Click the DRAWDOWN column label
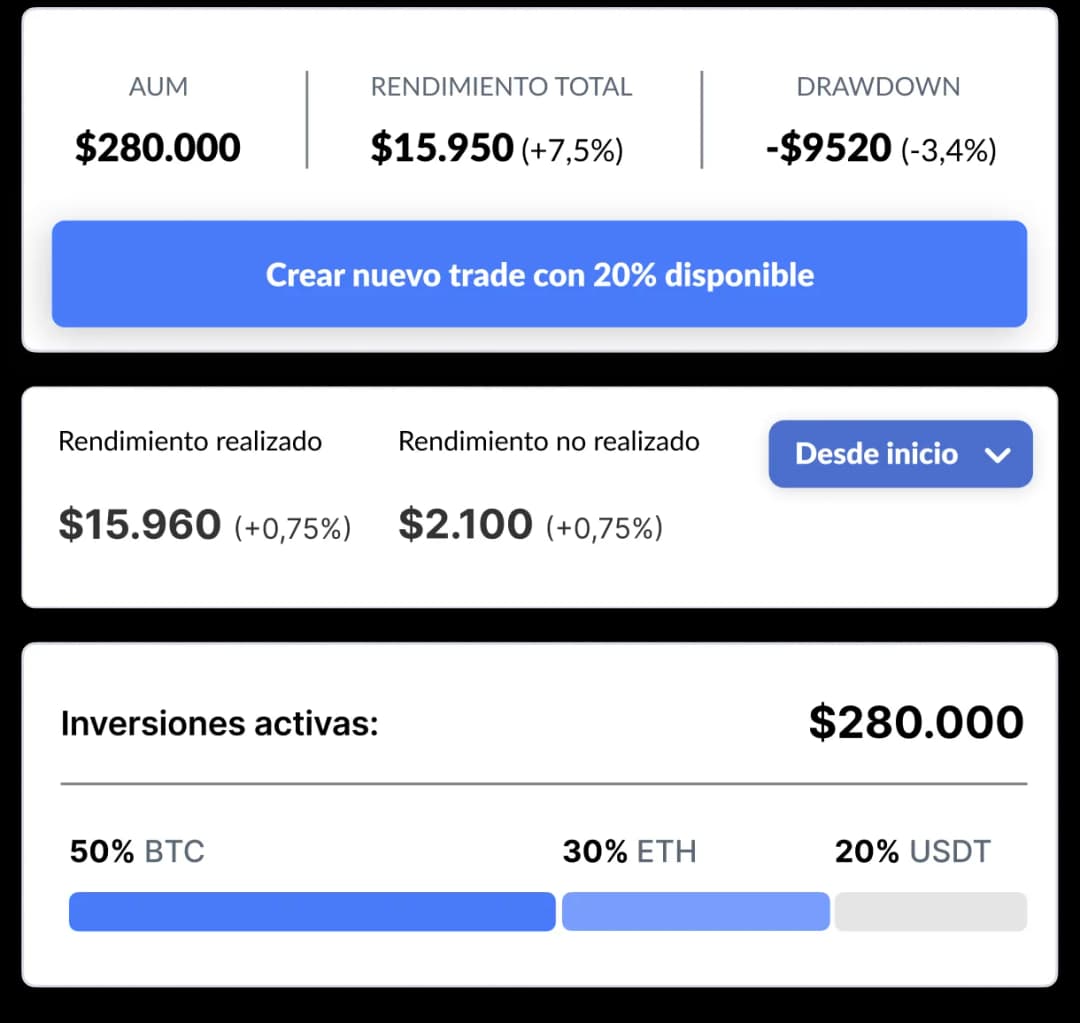 [x=878, y=87]
